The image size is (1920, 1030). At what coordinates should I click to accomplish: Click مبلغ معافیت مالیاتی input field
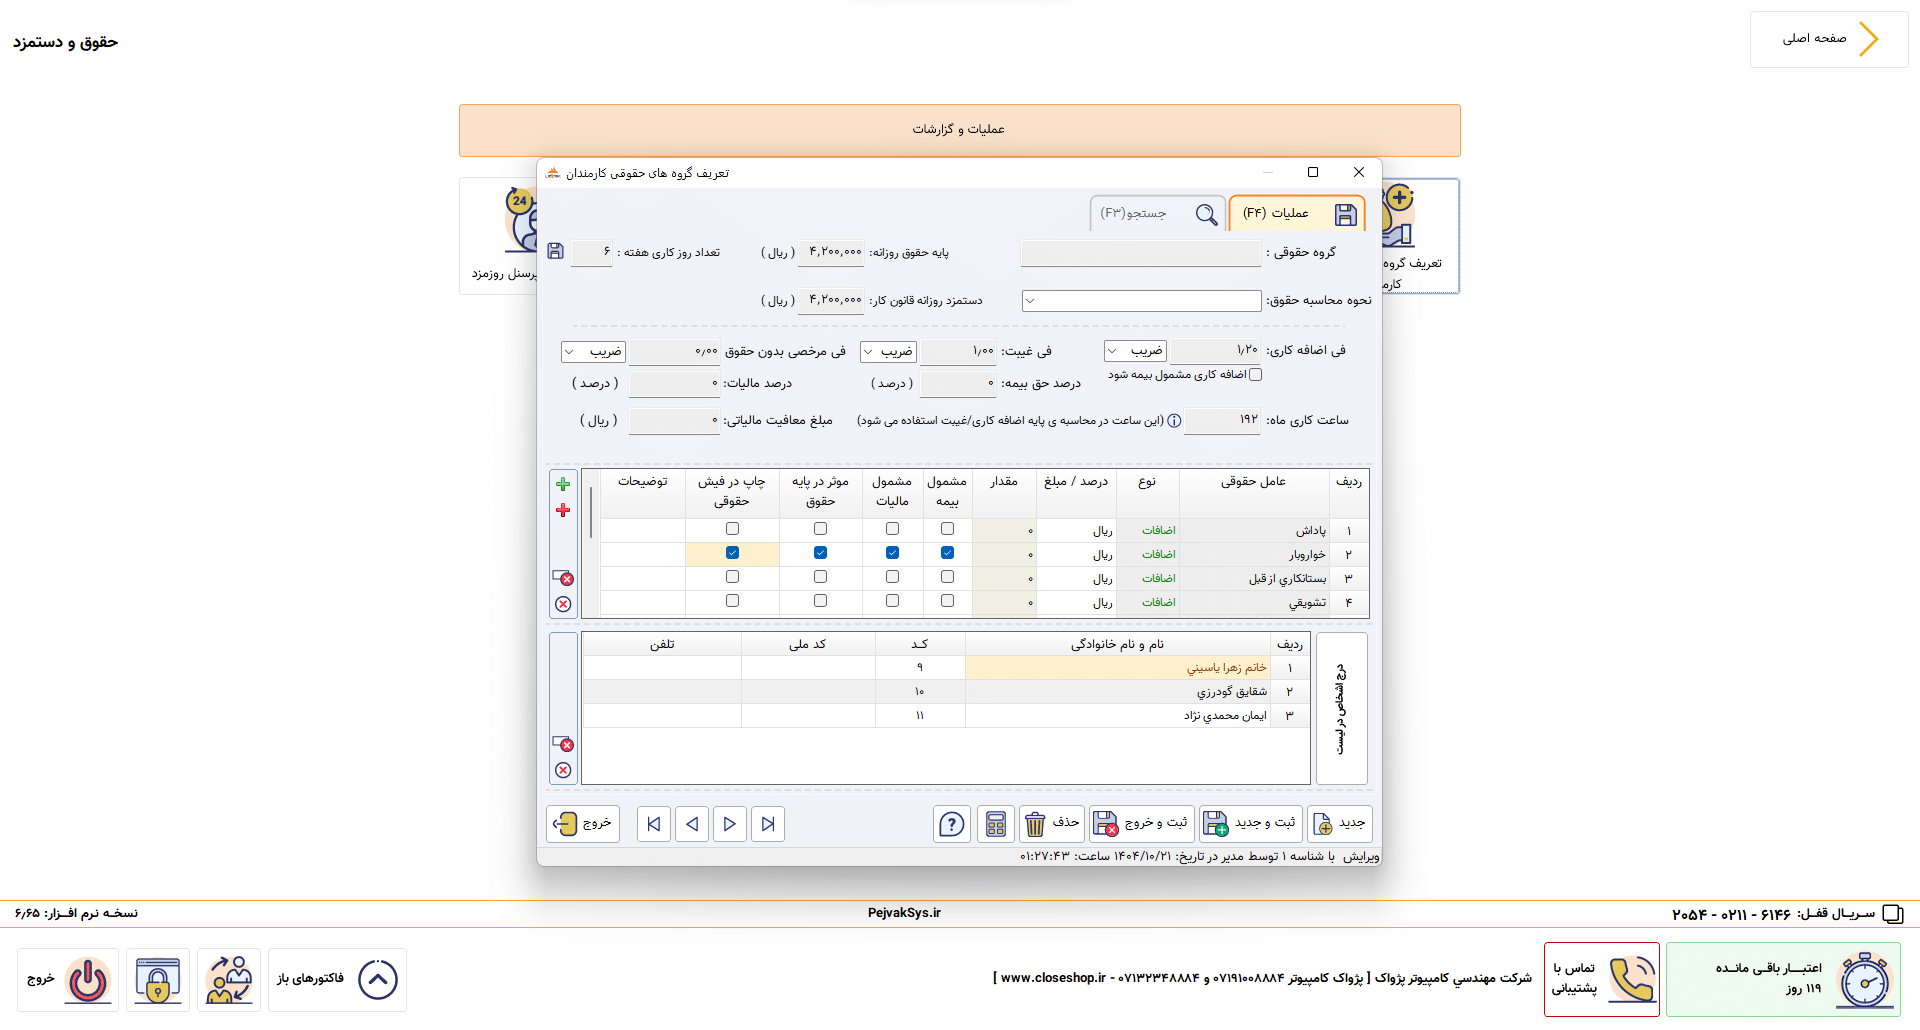[674, 421]
